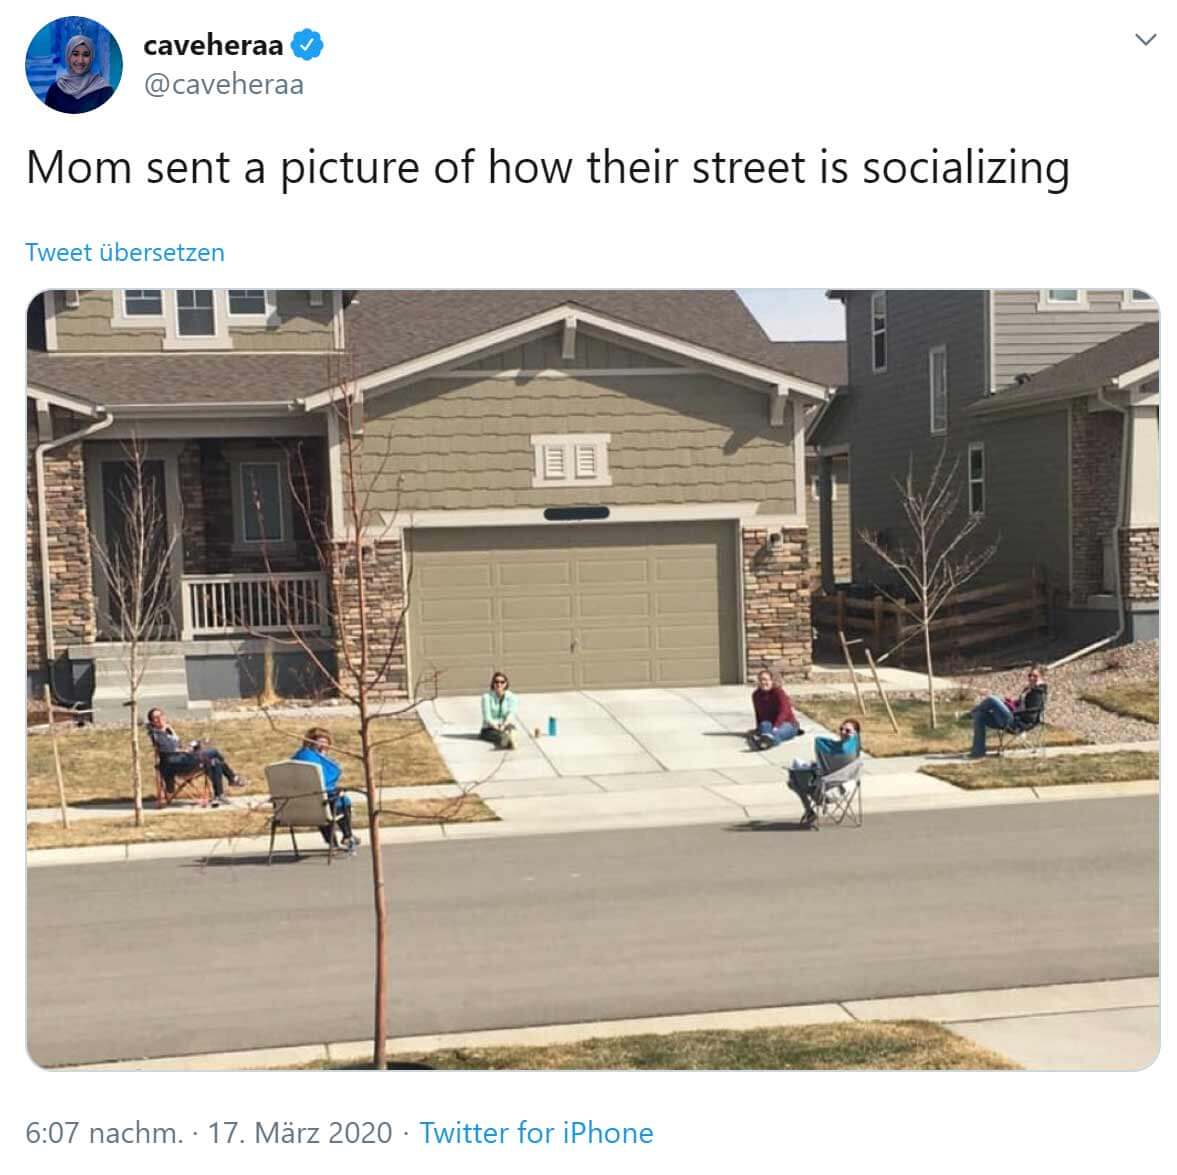Screen dimensions: 1177x1175
Task: Click the attic vent above the garage
Action: [570, 461]
